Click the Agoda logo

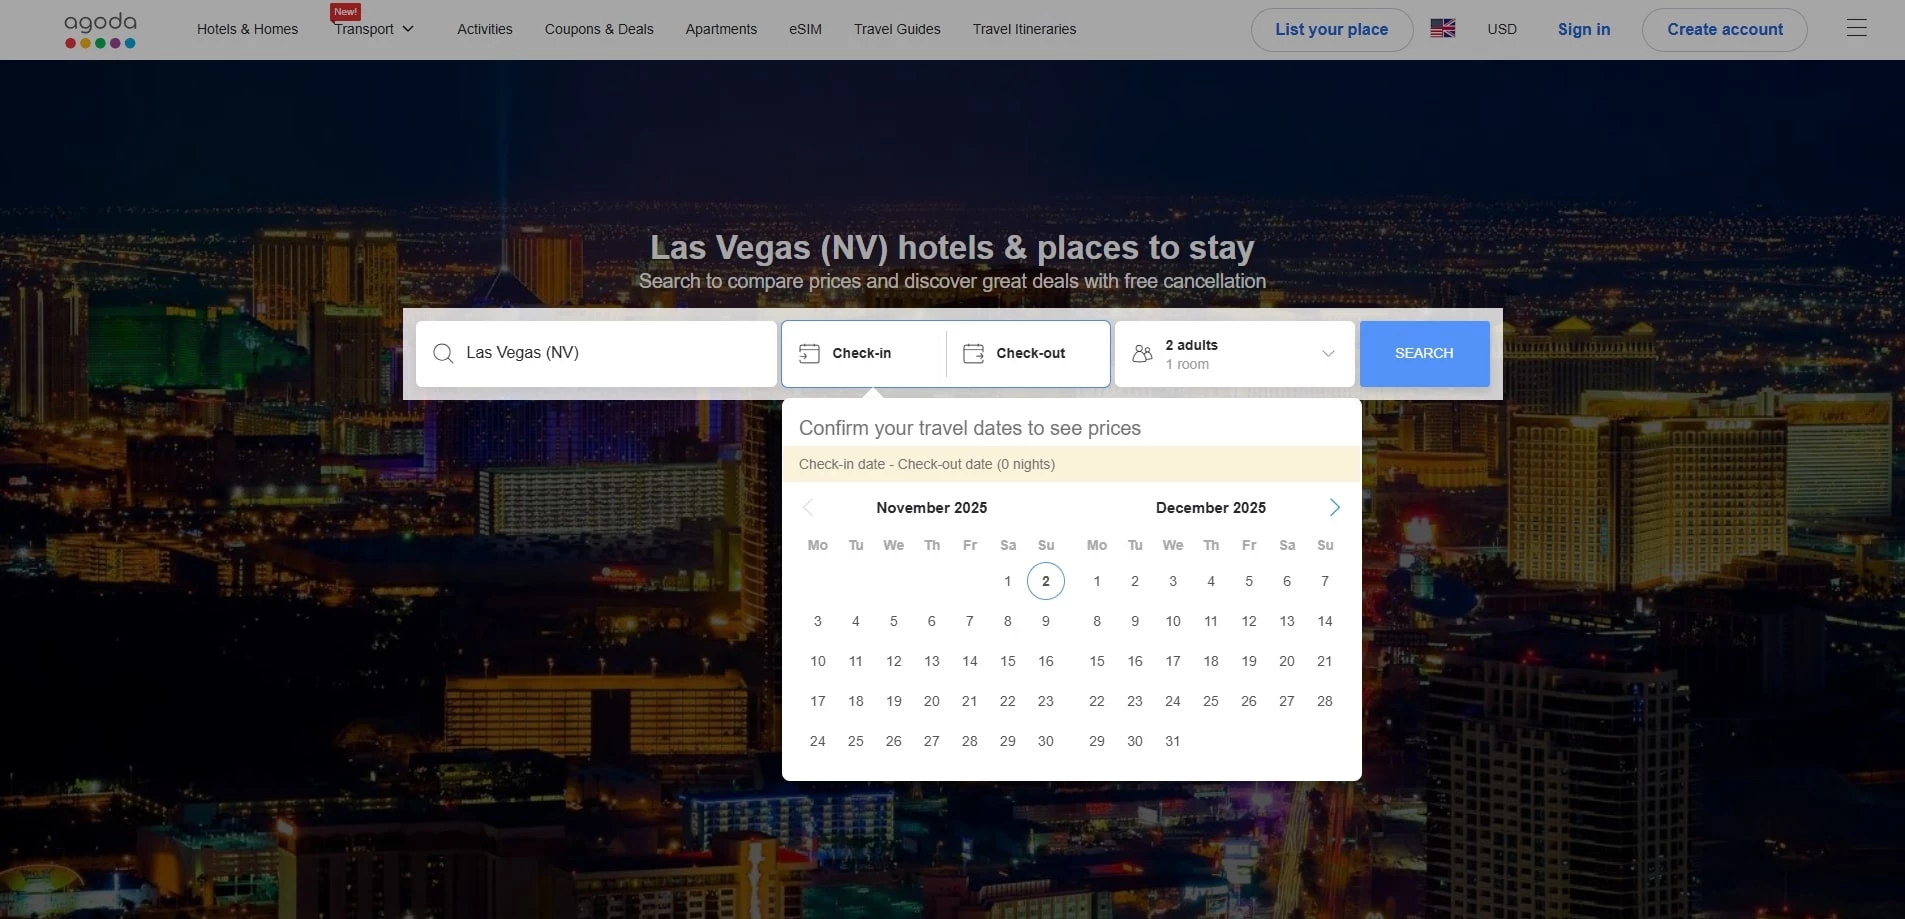tap(100, 30)
